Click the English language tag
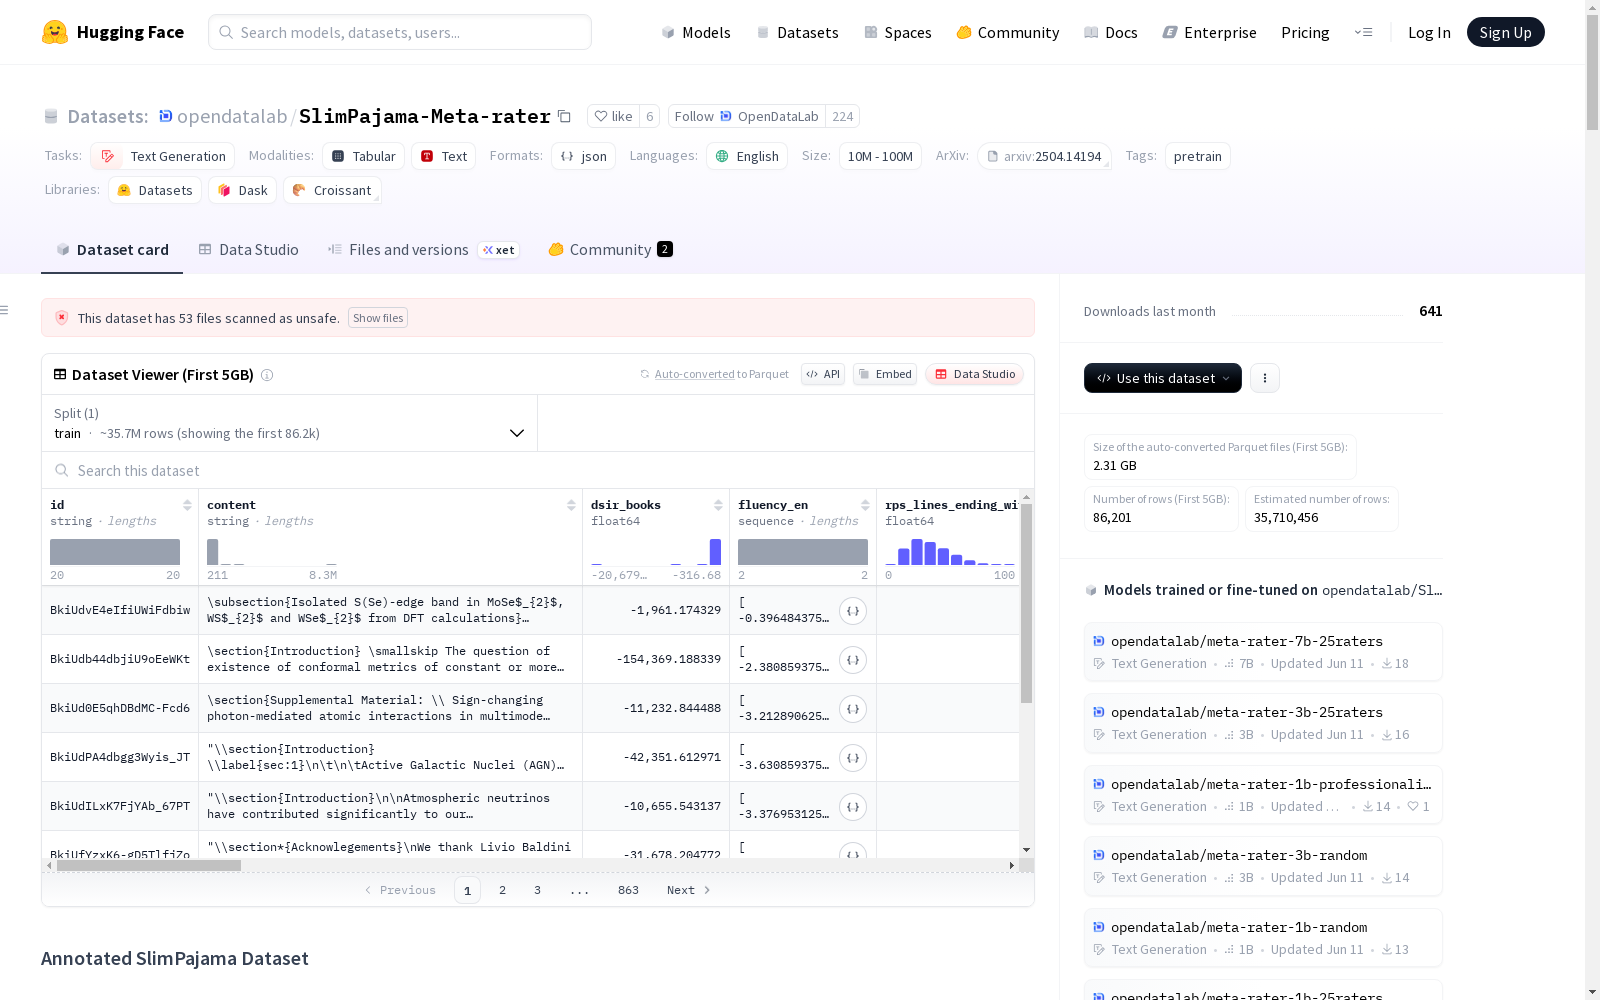 click(x=747, y=156)
